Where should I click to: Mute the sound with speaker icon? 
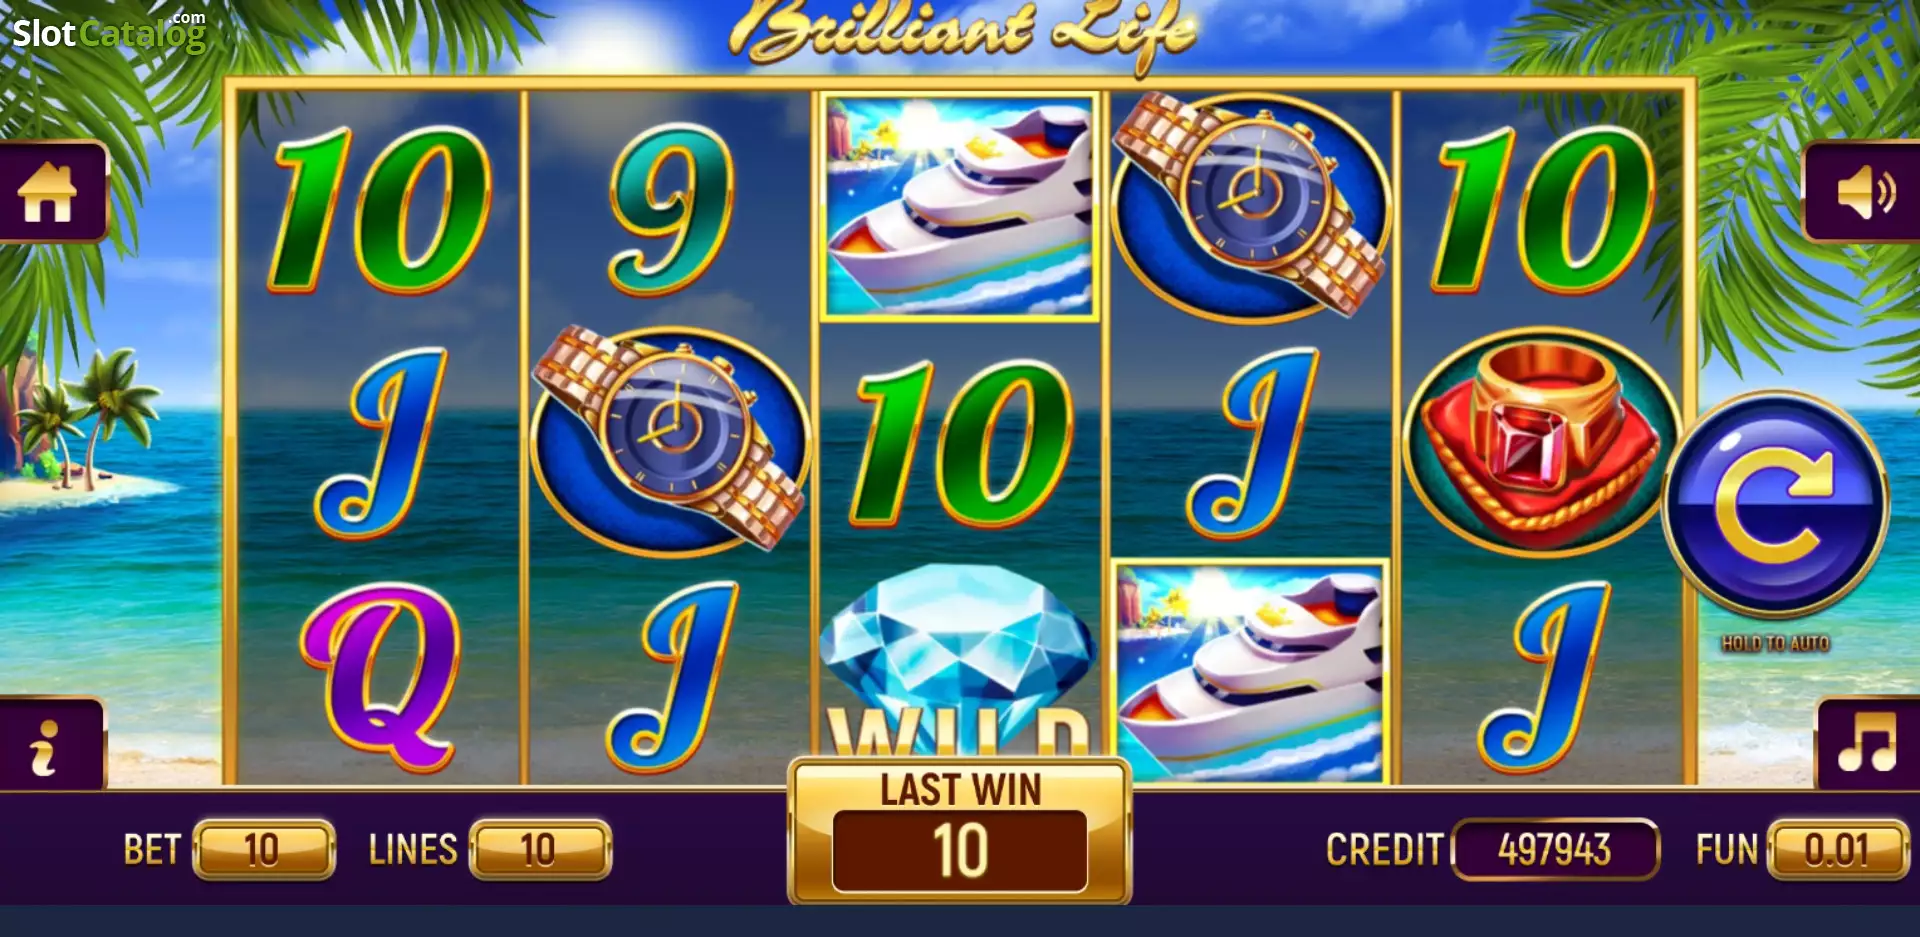(1863, 191)
